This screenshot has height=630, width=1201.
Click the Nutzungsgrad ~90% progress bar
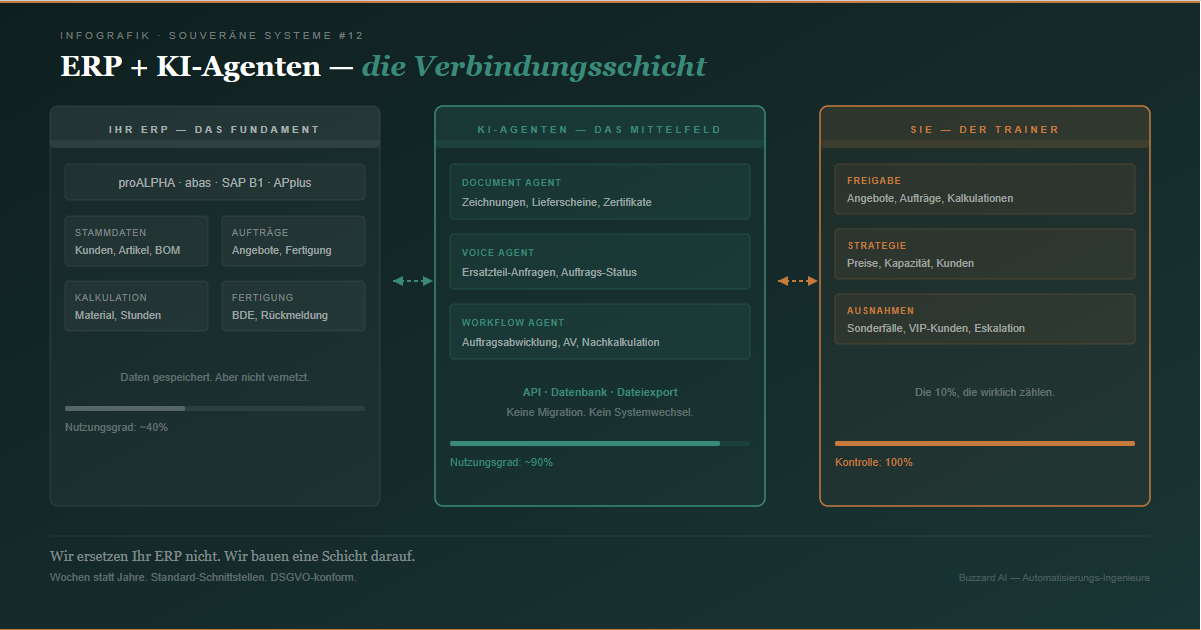pos(599,442)
